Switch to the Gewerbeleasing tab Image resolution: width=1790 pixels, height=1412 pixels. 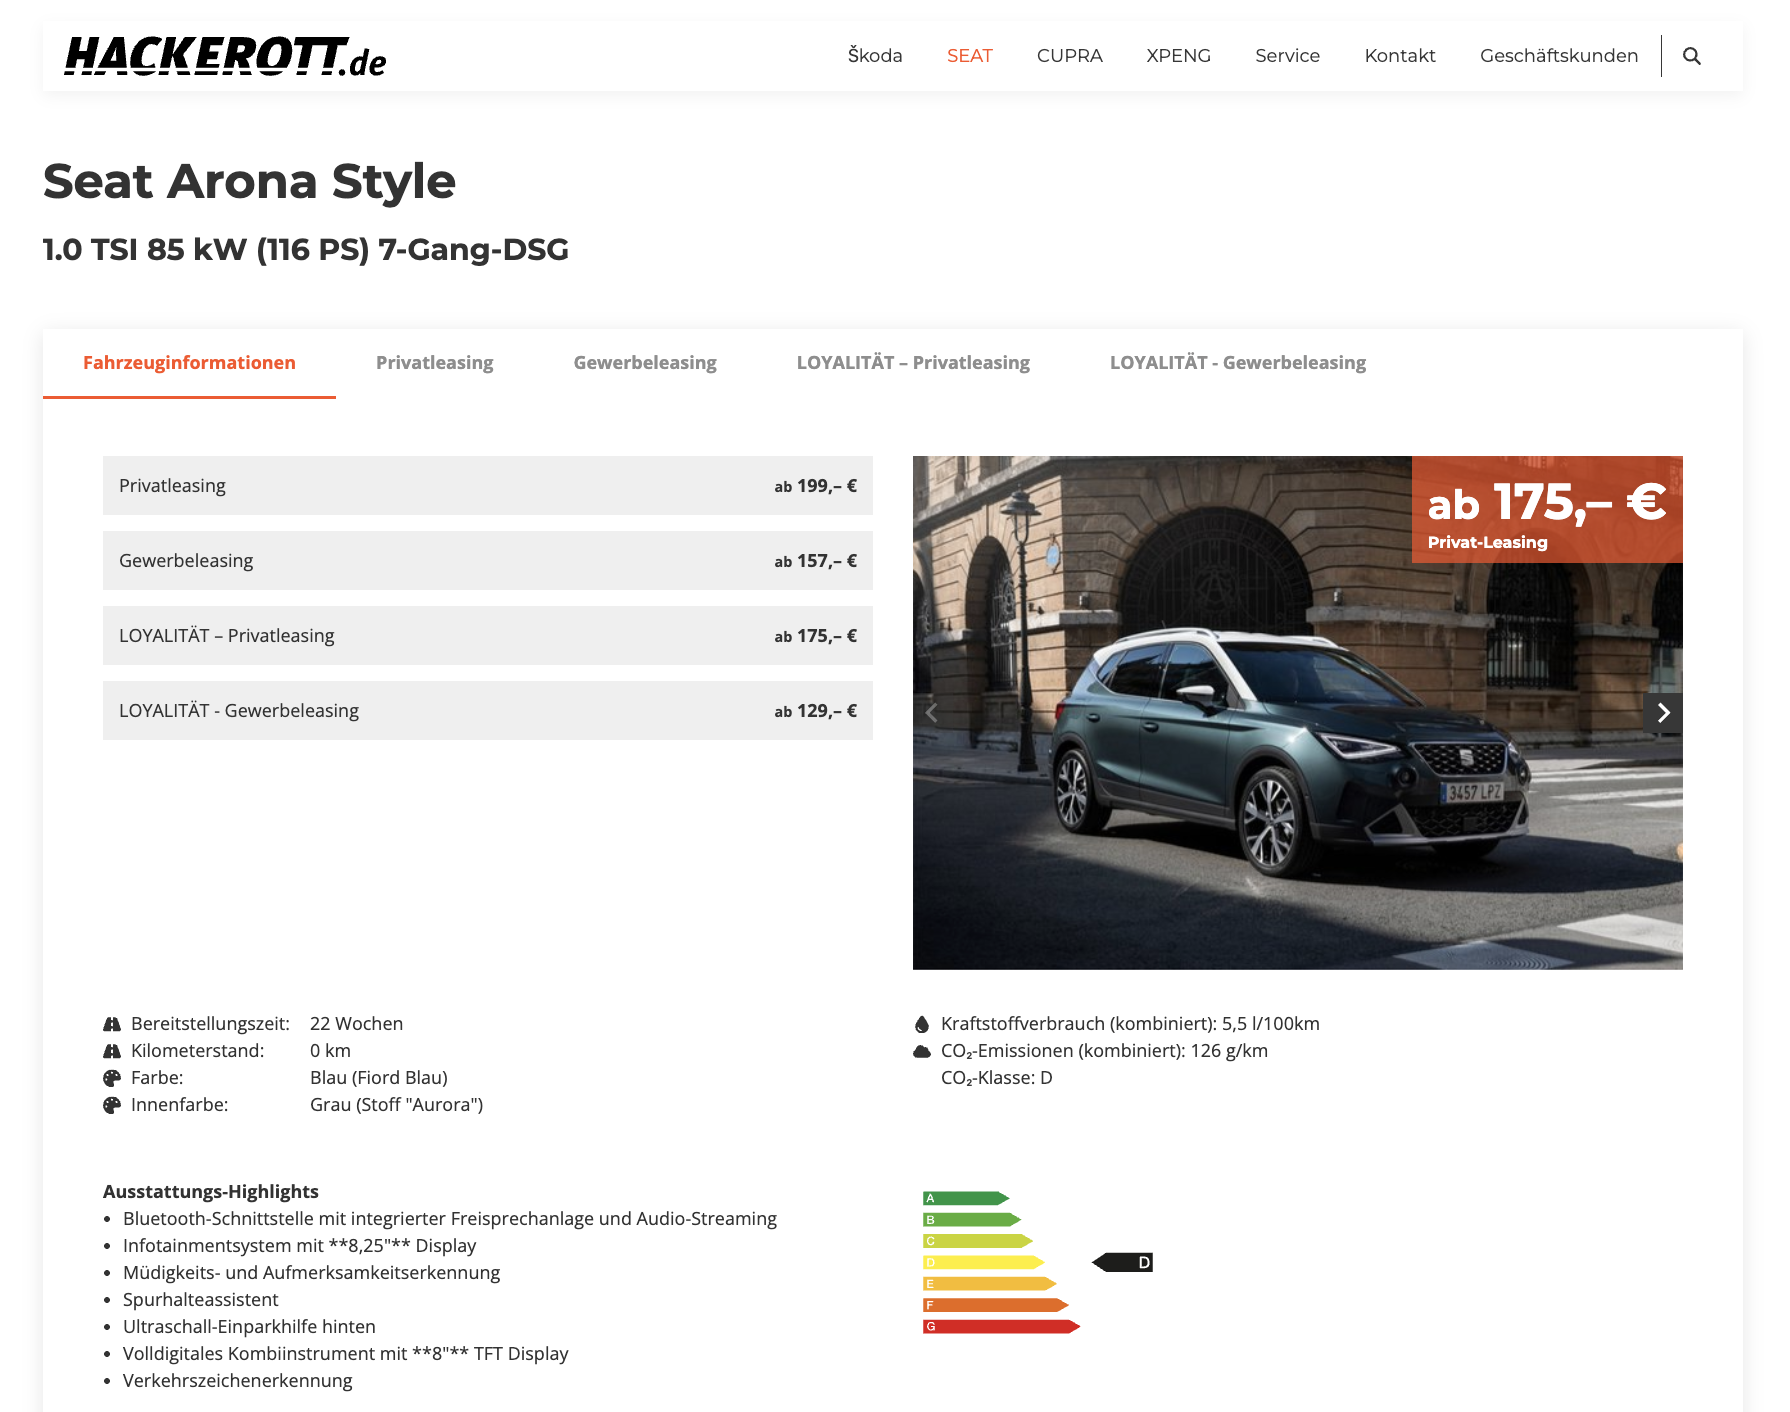tap(645, 363)
